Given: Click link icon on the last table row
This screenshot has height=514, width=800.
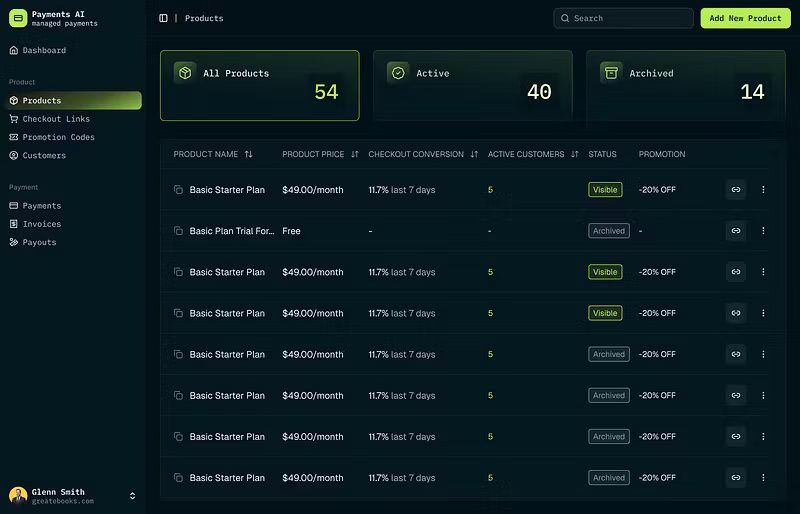Looking at the screenshot, I should [x=736, y=478].
